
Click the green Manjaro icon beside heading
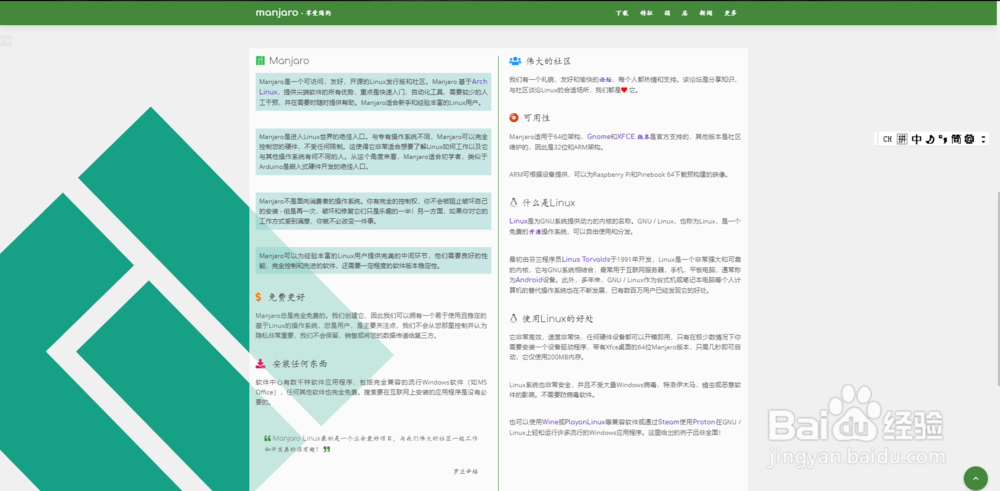(260, 61)
